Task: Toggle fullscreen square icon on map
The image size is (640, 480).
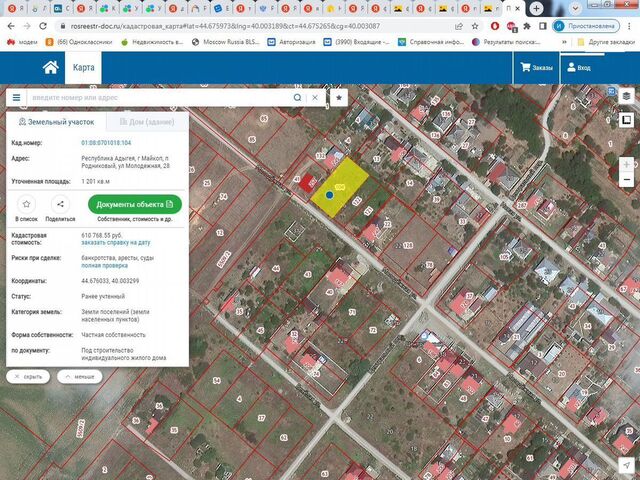Action: [x=627, y=120]
